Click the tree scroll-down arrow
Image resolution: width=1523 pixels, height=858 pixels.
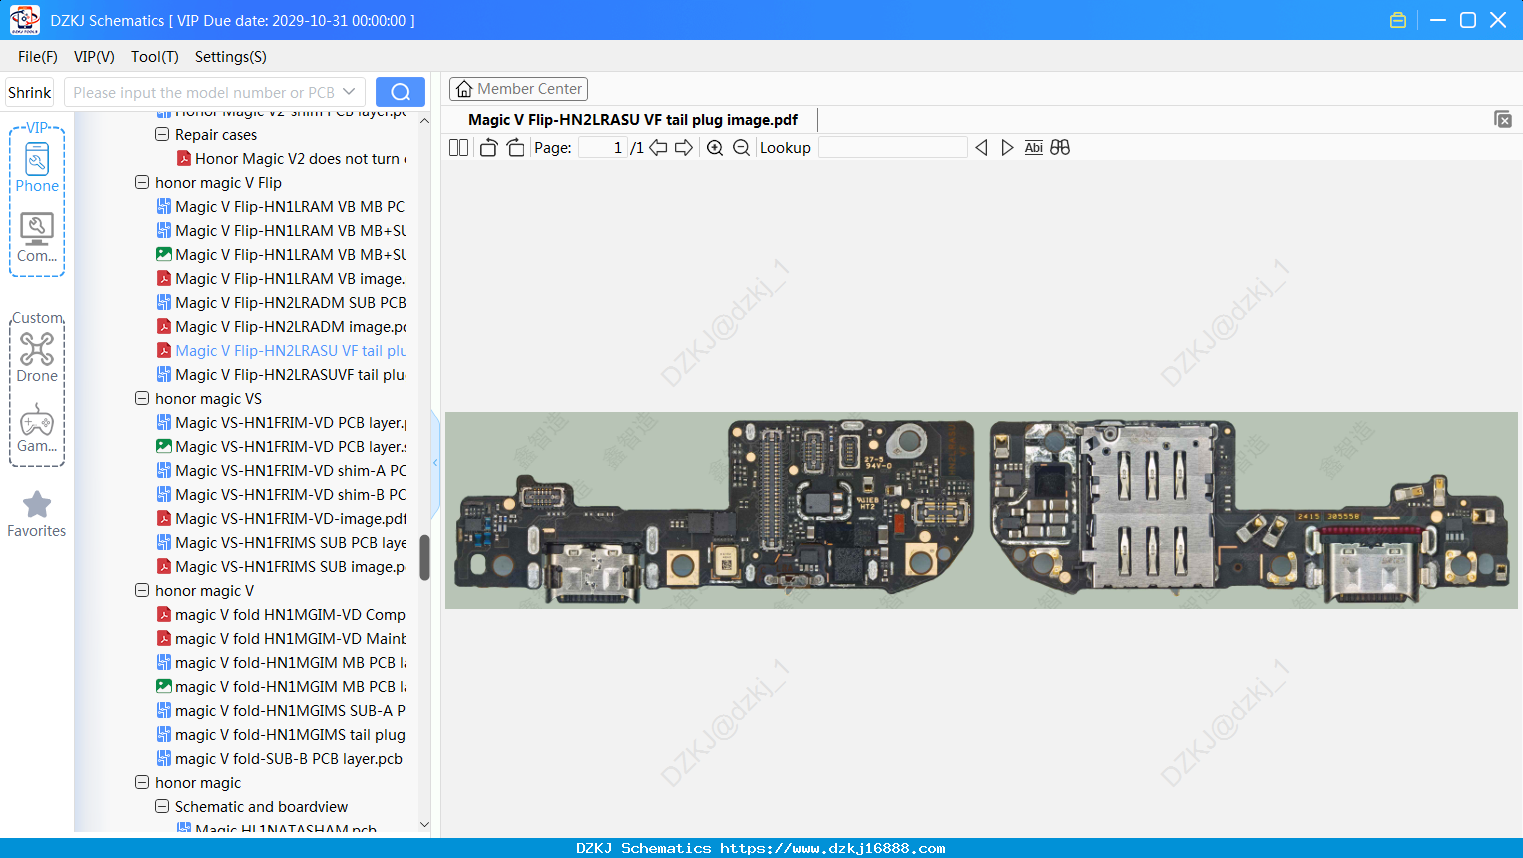(x=424, y=825)
